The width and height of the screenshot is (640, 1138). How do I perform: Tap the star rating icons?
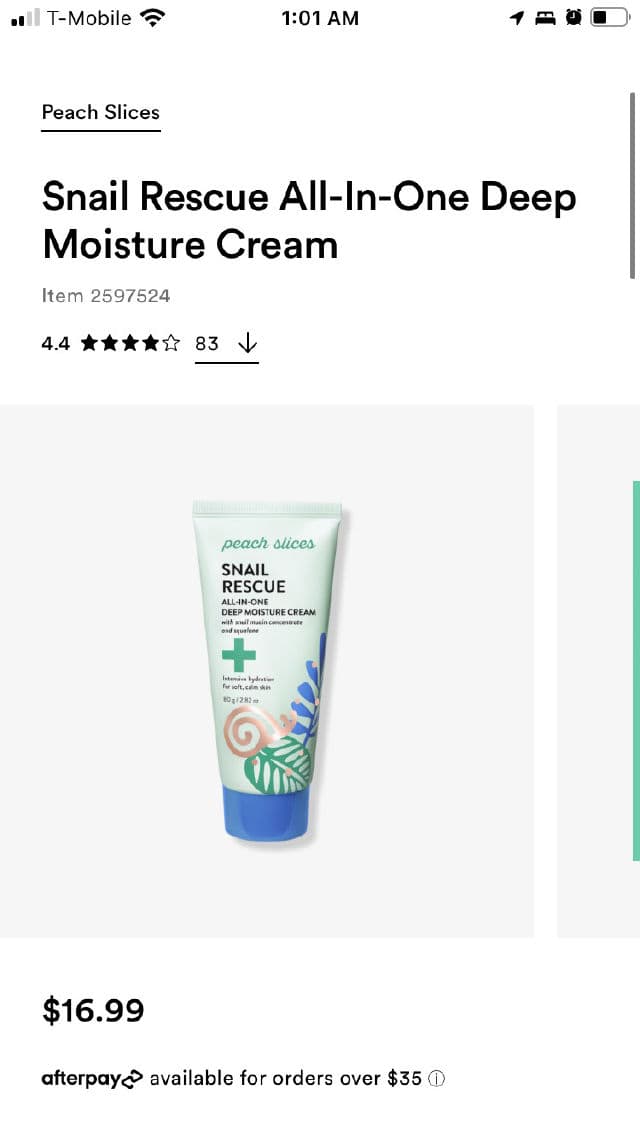[130, 343]
